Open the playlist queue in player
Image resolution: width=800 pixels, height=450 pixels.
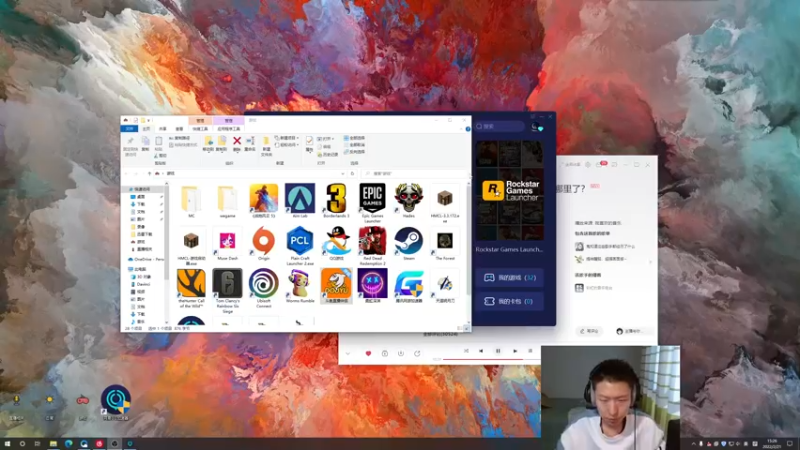click(x=530, y=351)
